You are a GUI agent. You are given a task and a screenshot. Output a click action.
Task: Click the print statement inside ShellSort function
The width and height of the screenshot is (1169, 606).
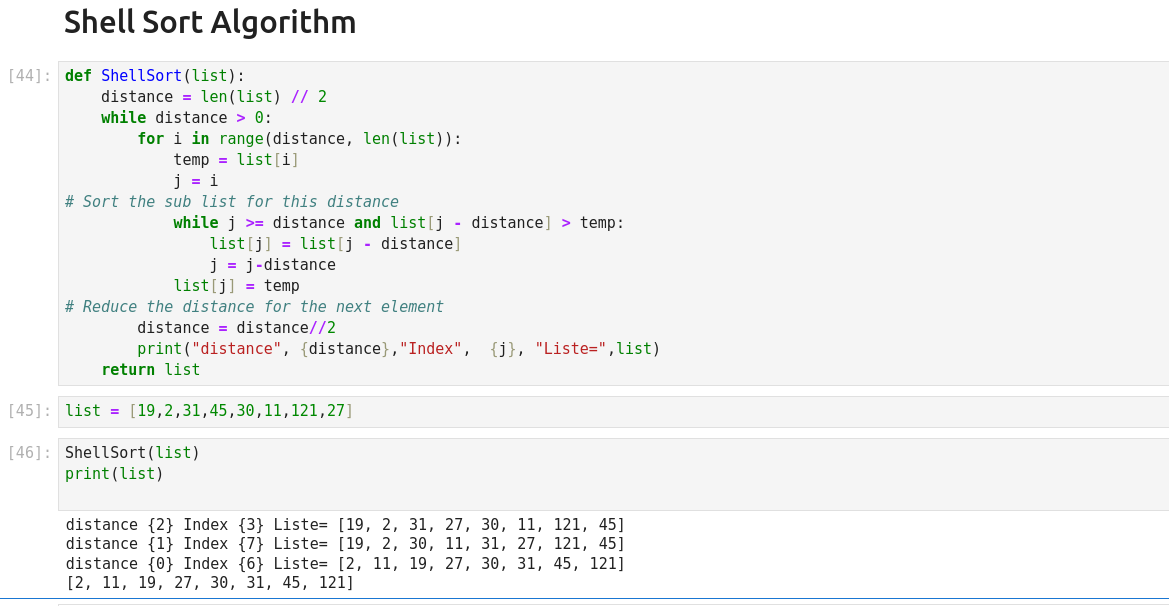[x=398, y=349]
